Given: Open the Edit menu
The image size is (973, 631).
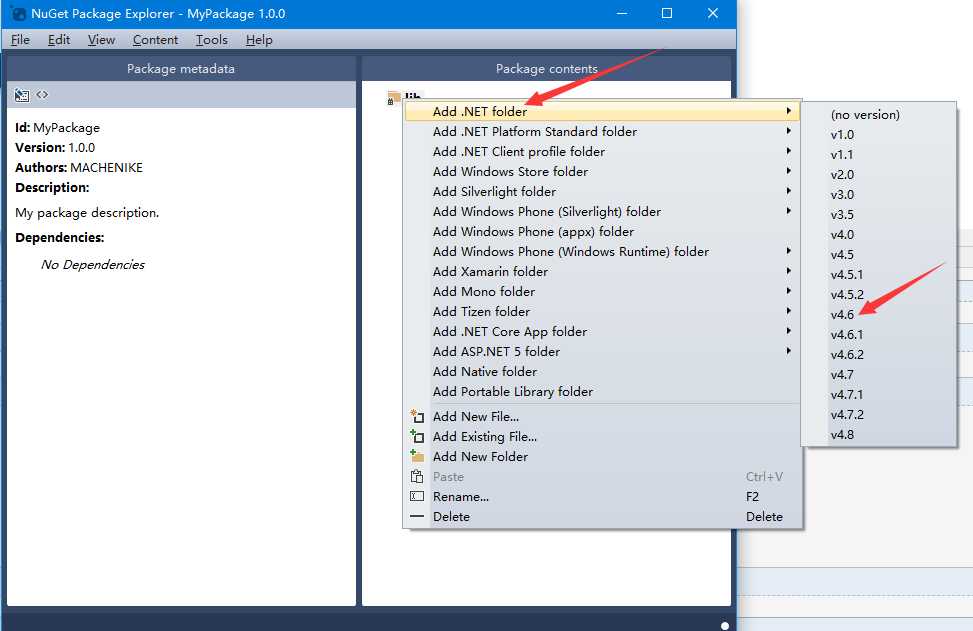Looking at the screenshot, I should coord(59,40).
